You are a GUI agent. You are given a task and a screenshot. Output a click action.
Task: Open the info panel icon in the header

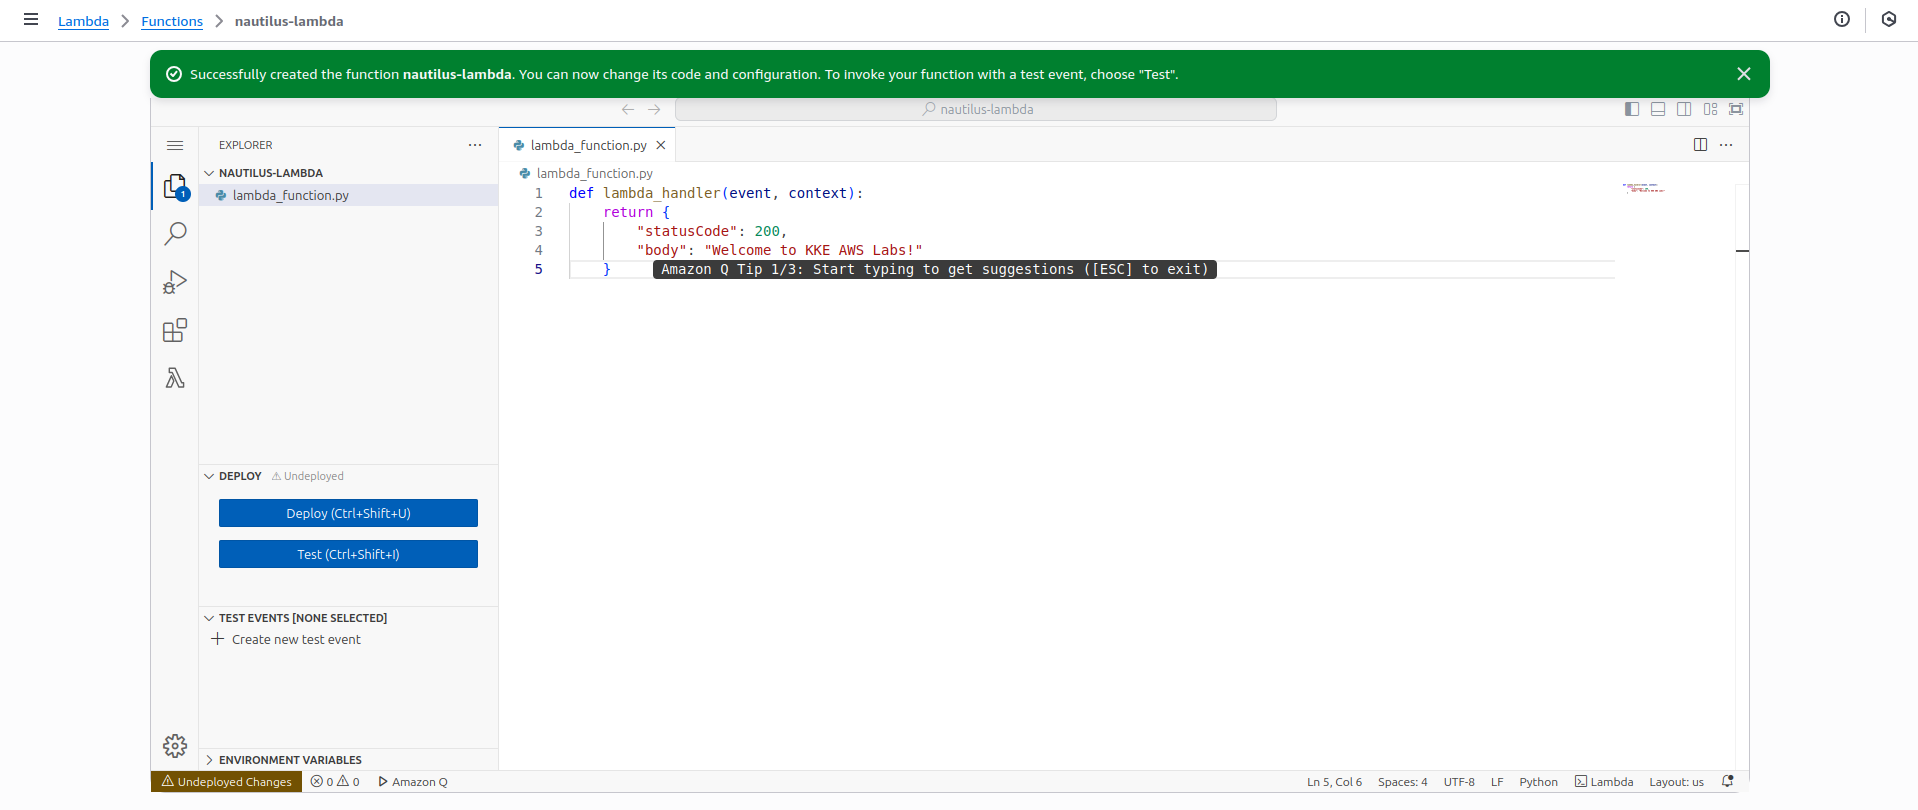click(x=1842, y=19)
